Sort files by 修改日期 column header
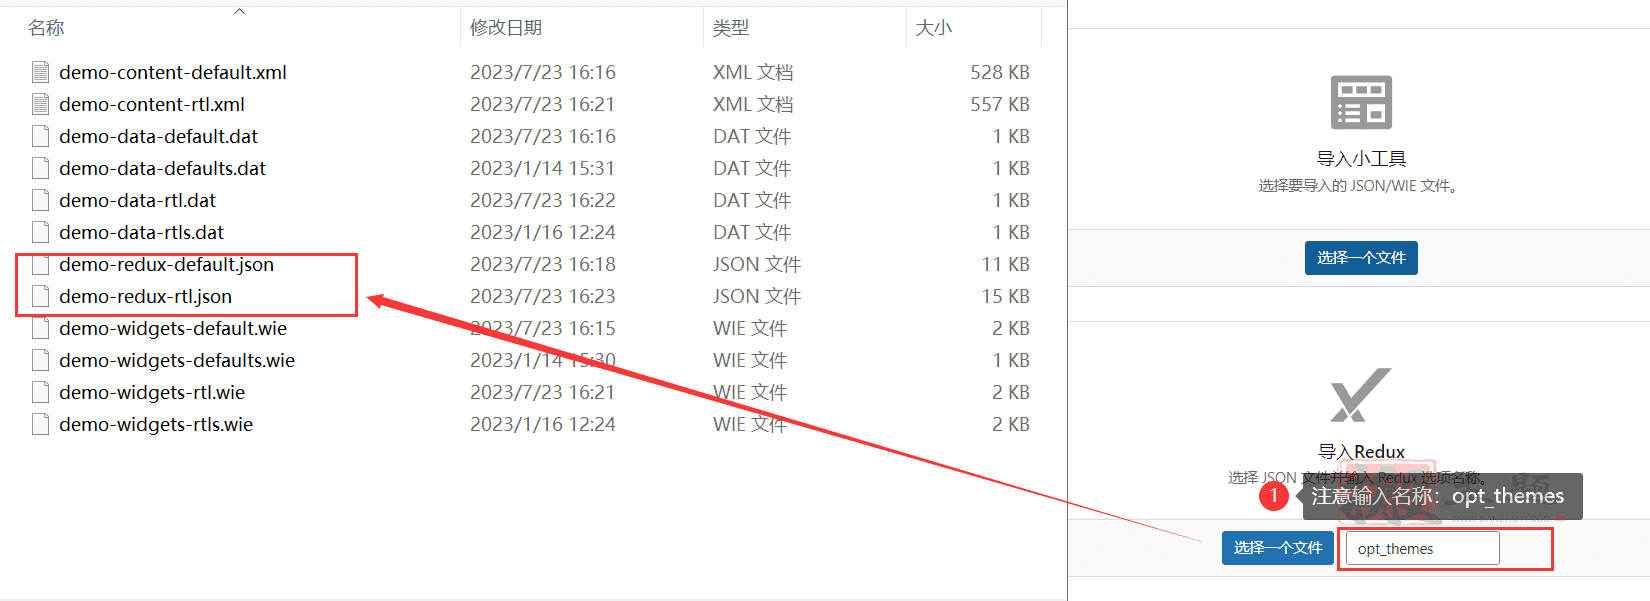 (x=506, y=27)
